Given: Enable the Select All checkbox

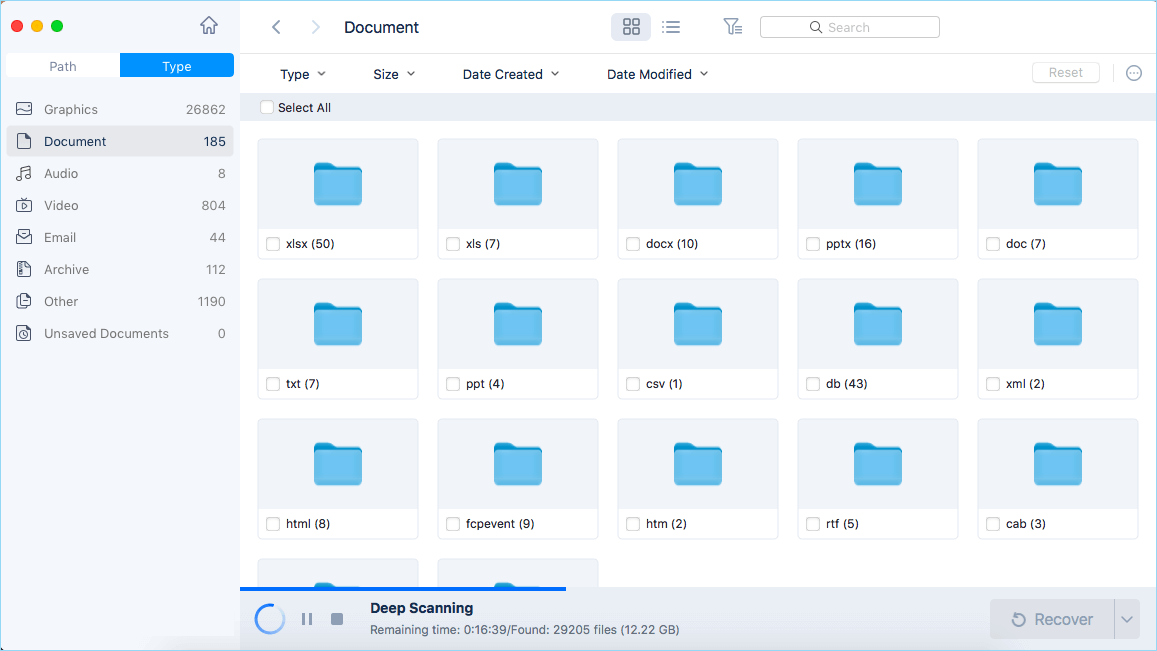Looking at the screenshot, I should 266,106.
